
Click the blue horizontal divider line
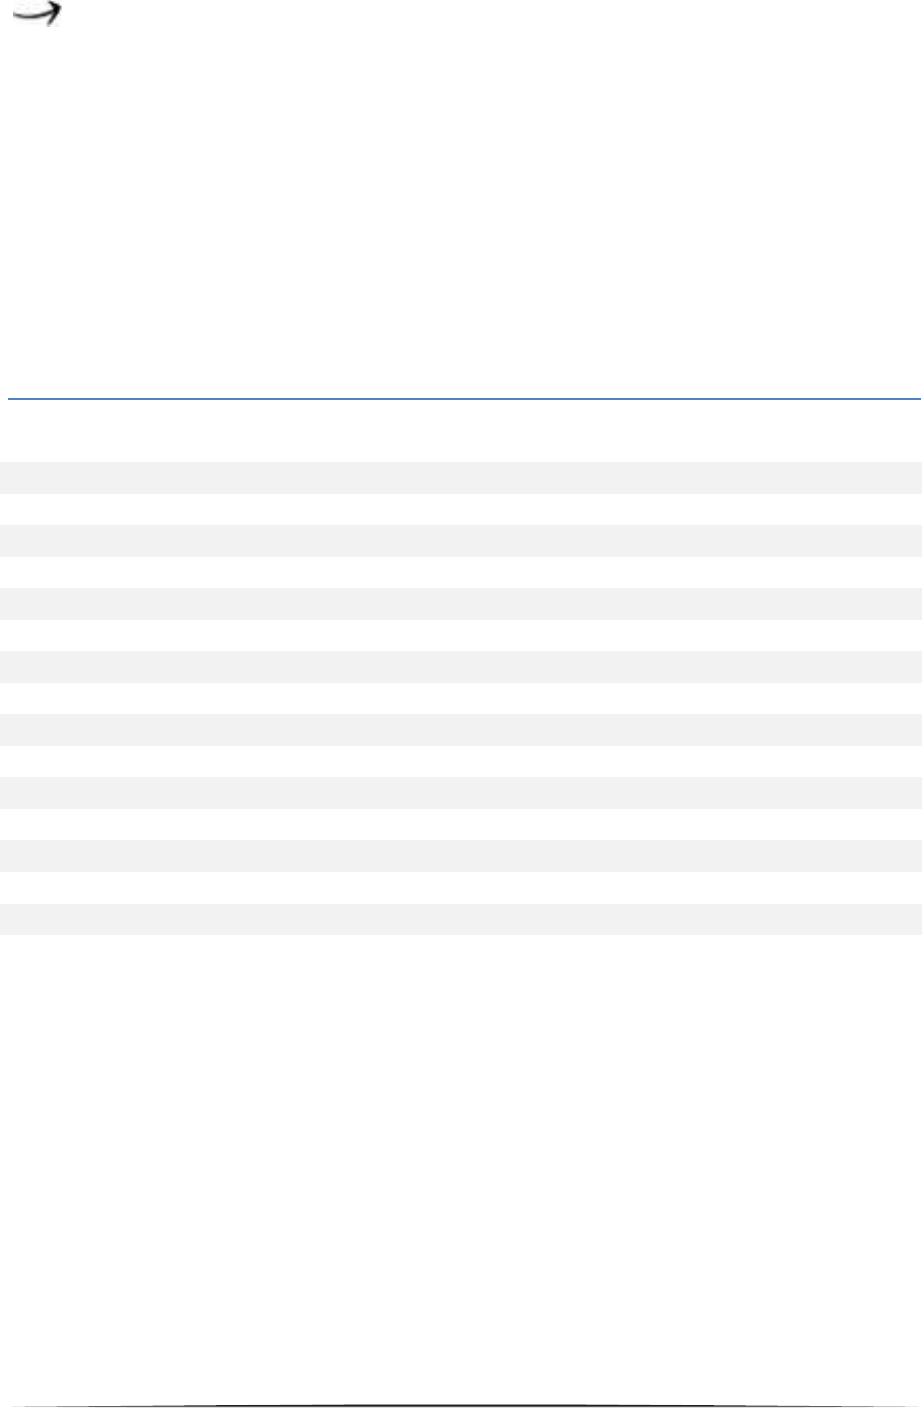tap(464, 399)
